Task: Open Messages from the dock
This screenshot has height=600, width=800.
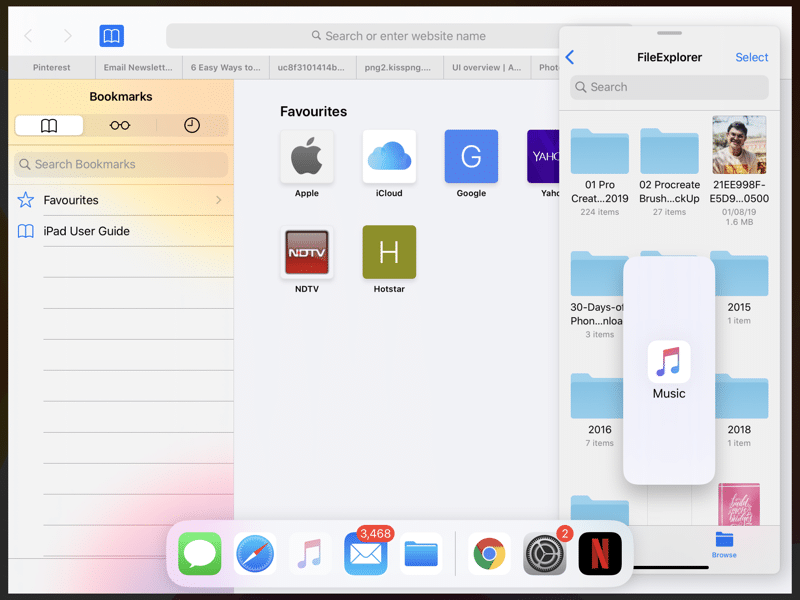Action: click(199, 552)
